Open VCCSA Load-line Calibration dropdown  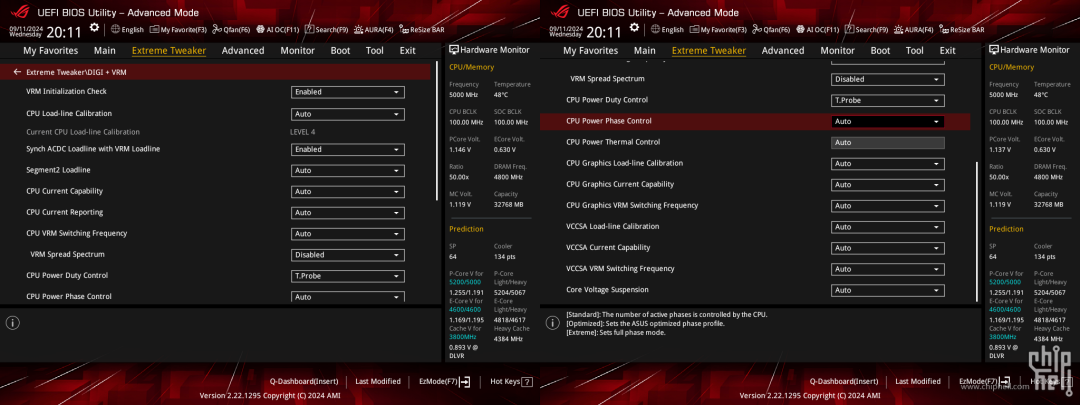pos(888,227)
